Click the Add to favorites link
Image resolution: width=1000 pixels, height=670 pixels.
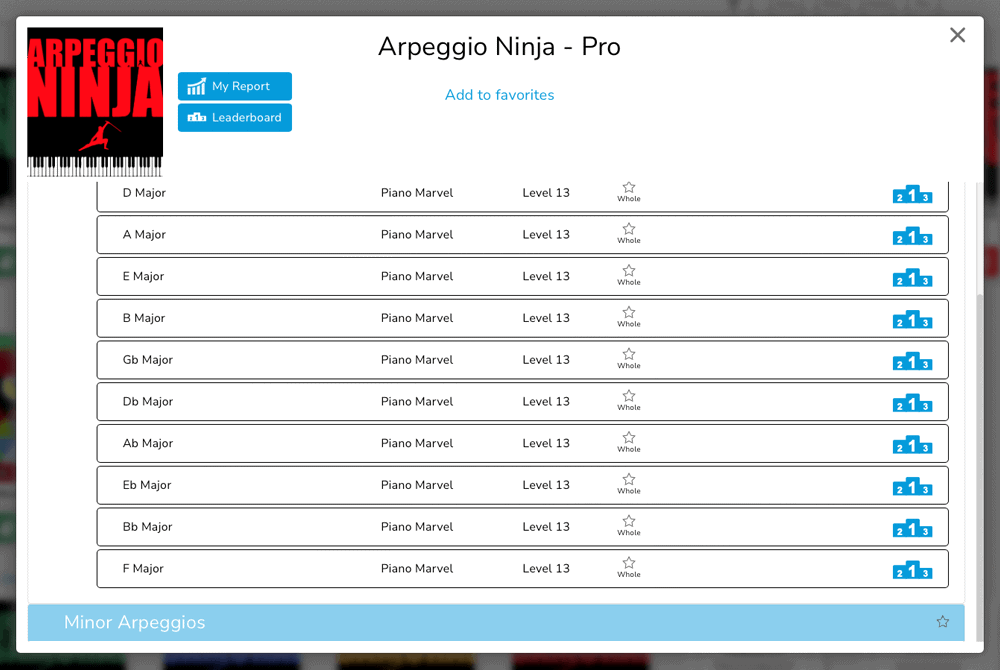click(499, 95)
